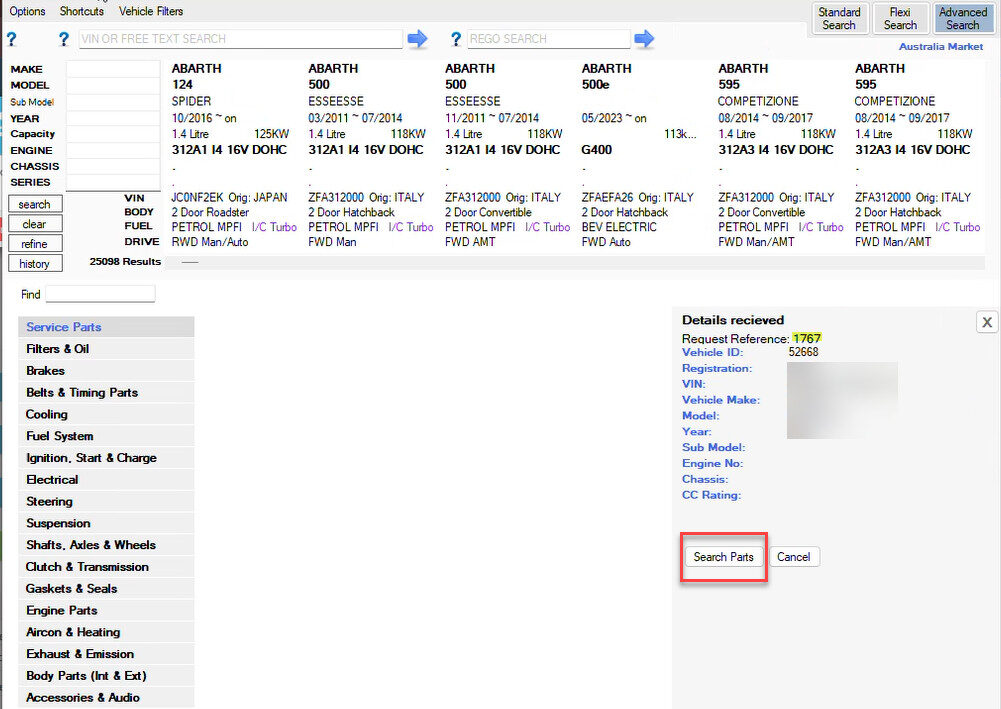Screen dimensions: 1001x709
Task: Switch to Flexi Search
Action: click(900, 19)
